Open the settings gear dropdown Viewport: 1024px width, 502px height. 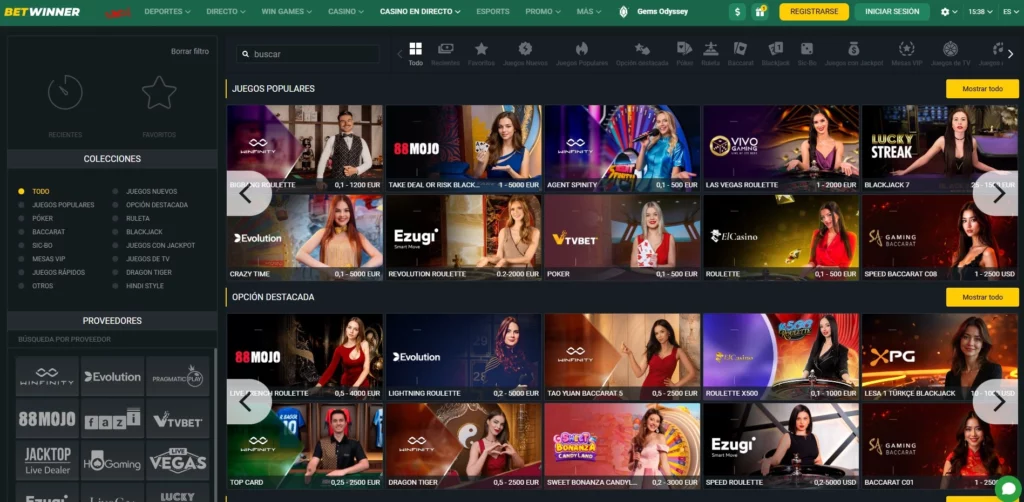click(x=949, y=12)
